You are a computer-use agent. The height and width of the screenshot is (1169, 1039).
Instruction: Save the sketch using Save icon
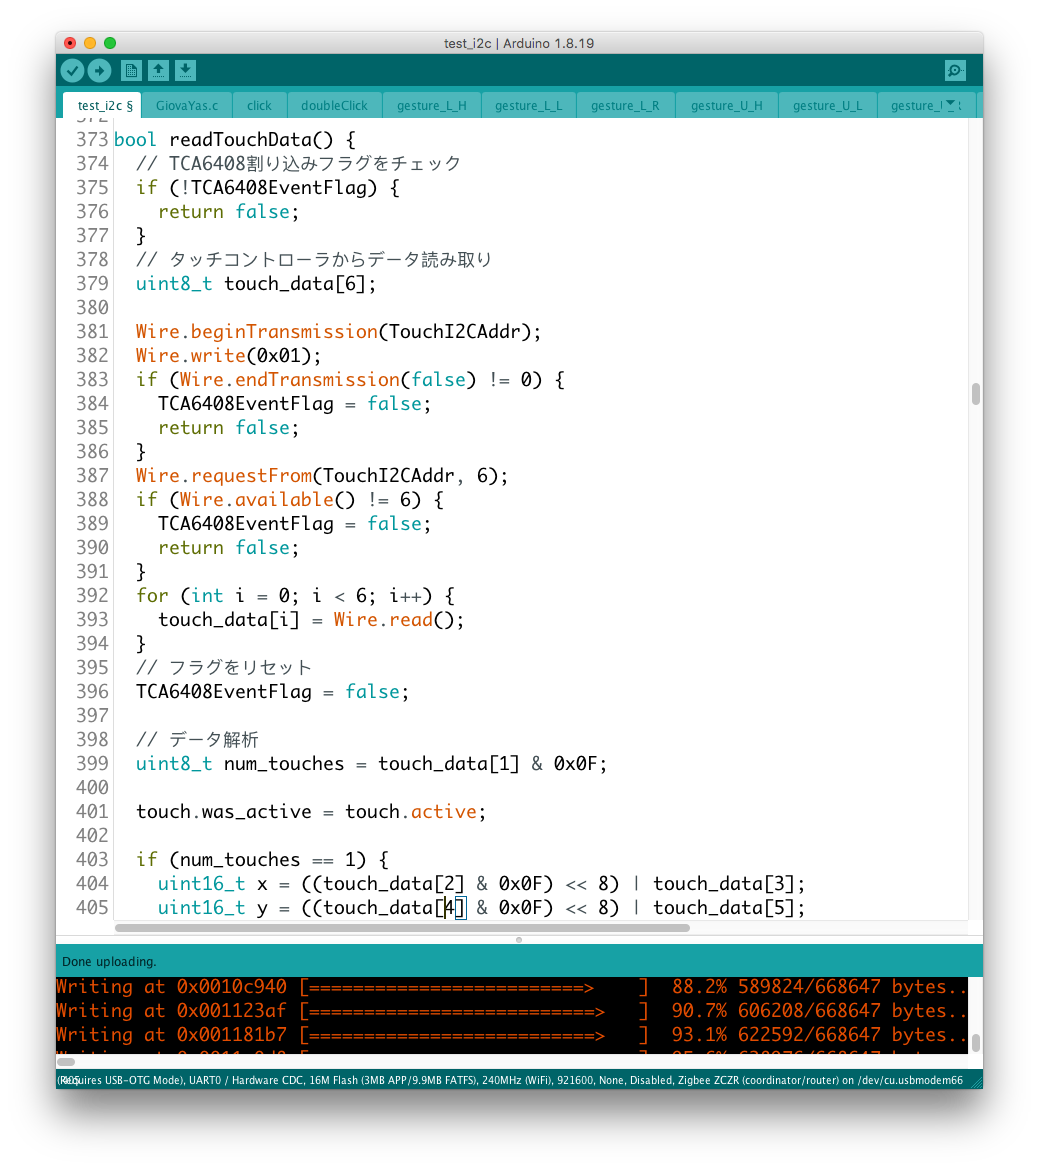click(x=186, y=70)
